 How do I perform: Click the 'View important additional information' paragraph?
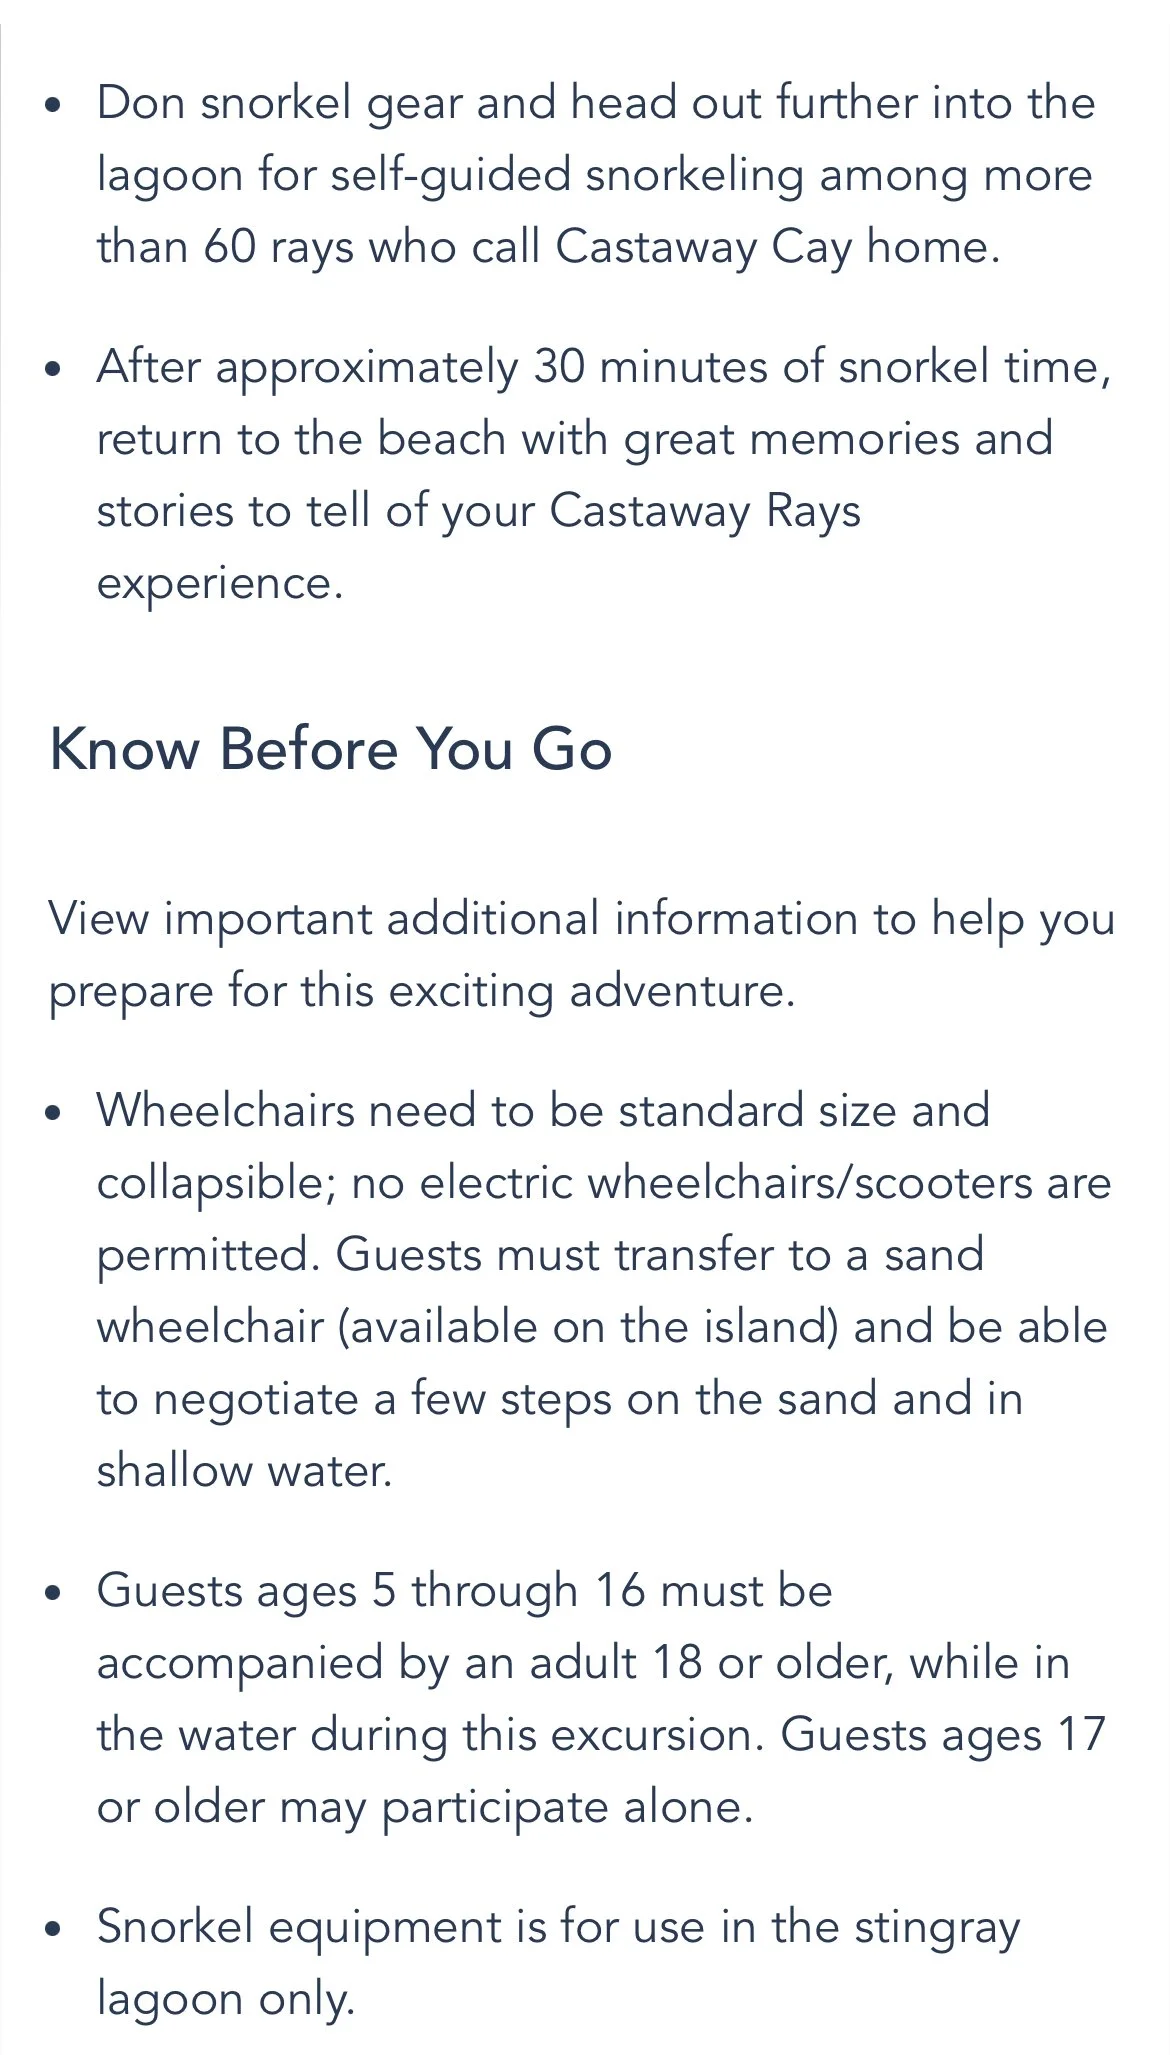click(581, 955)
